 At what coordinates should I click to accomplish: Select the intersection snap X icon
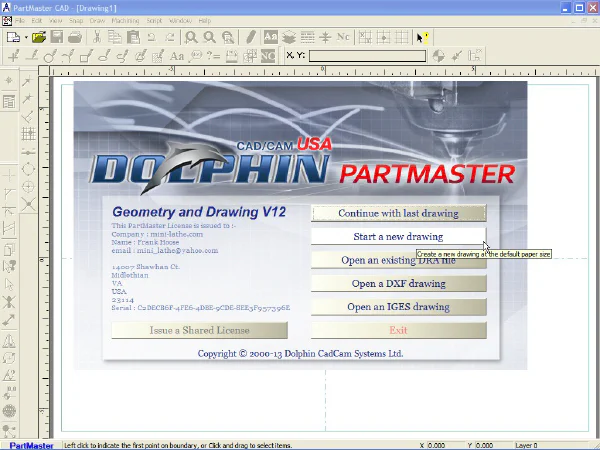coord(28,205)
